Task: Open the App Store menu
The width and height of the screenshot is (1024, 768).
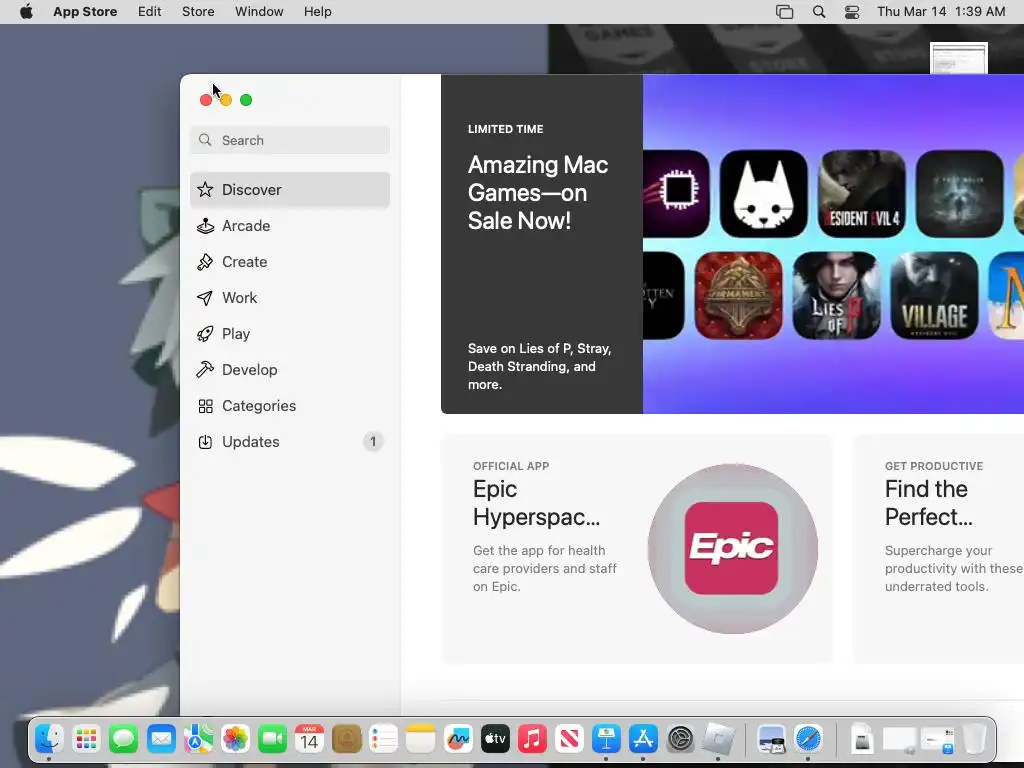Action: coord(85,12)
